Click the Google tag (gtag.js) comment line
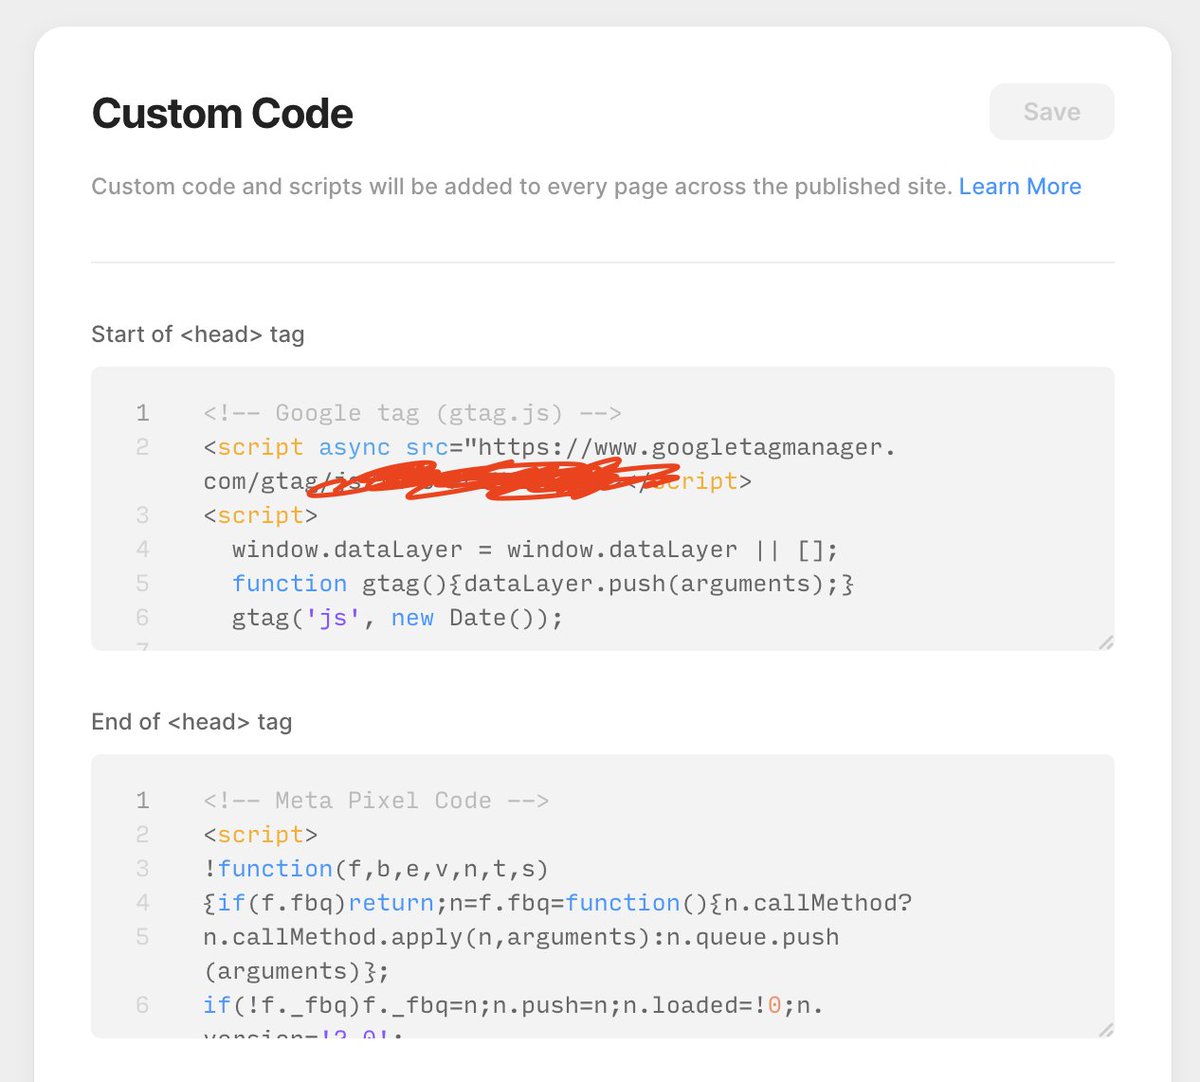 412,413
